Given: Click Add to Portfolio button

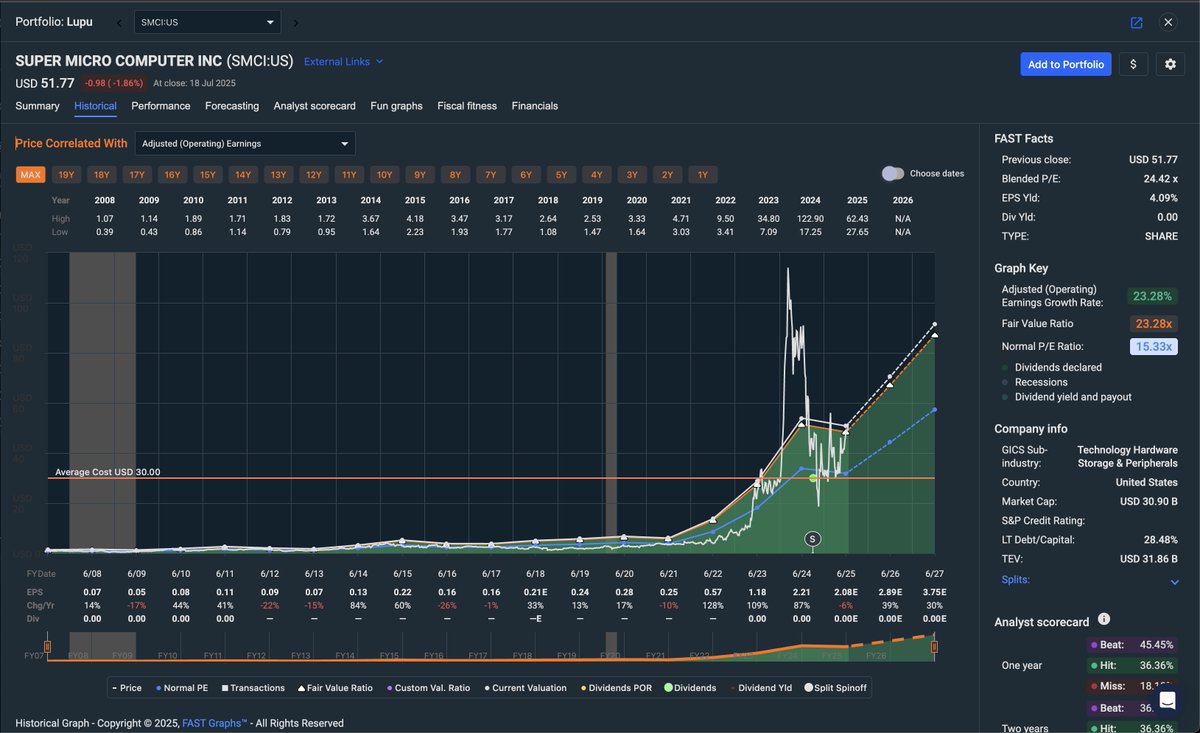Looking at the screenshot, I should point(1066,64).
